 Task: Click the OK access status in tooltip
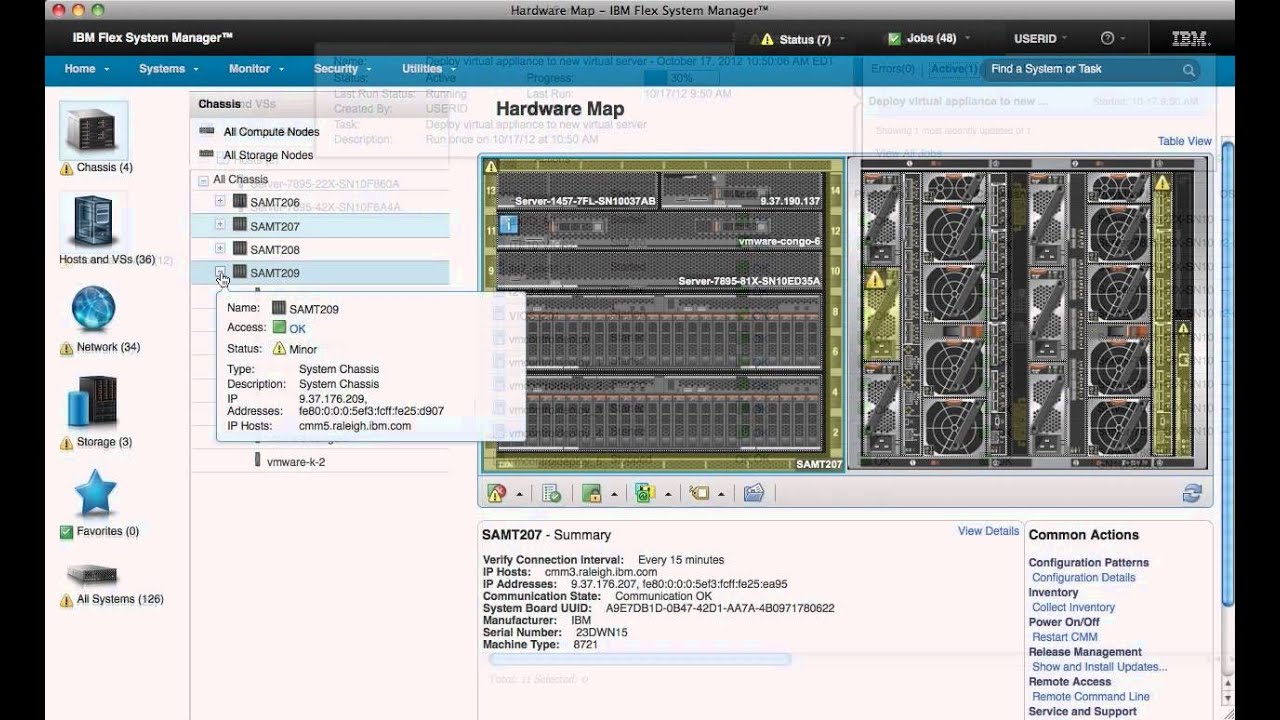(297, 328)
